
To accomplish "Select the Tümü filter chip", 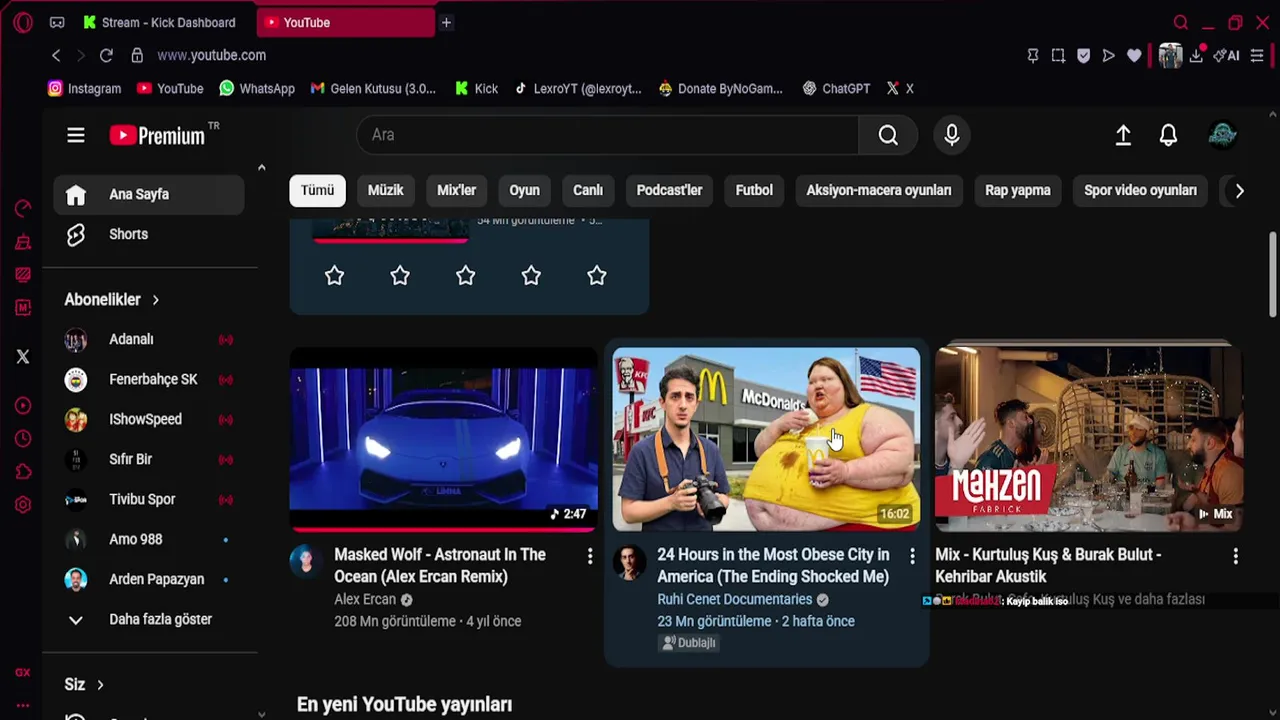I will point(317,190).
